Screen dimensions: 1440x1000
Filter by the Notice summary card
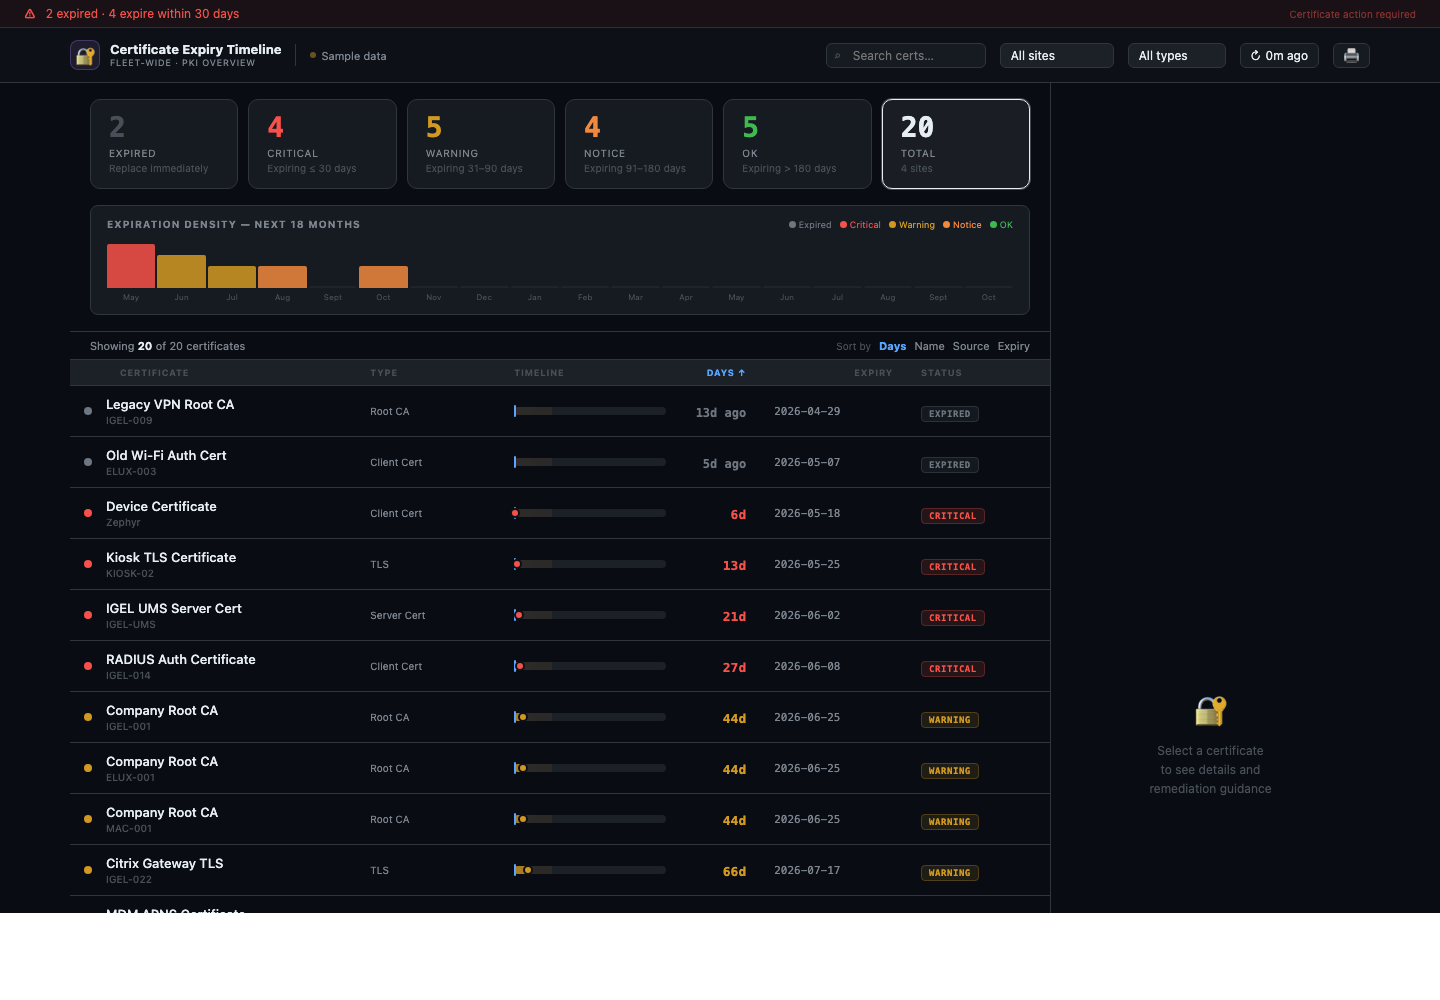[x=639, y=144]
